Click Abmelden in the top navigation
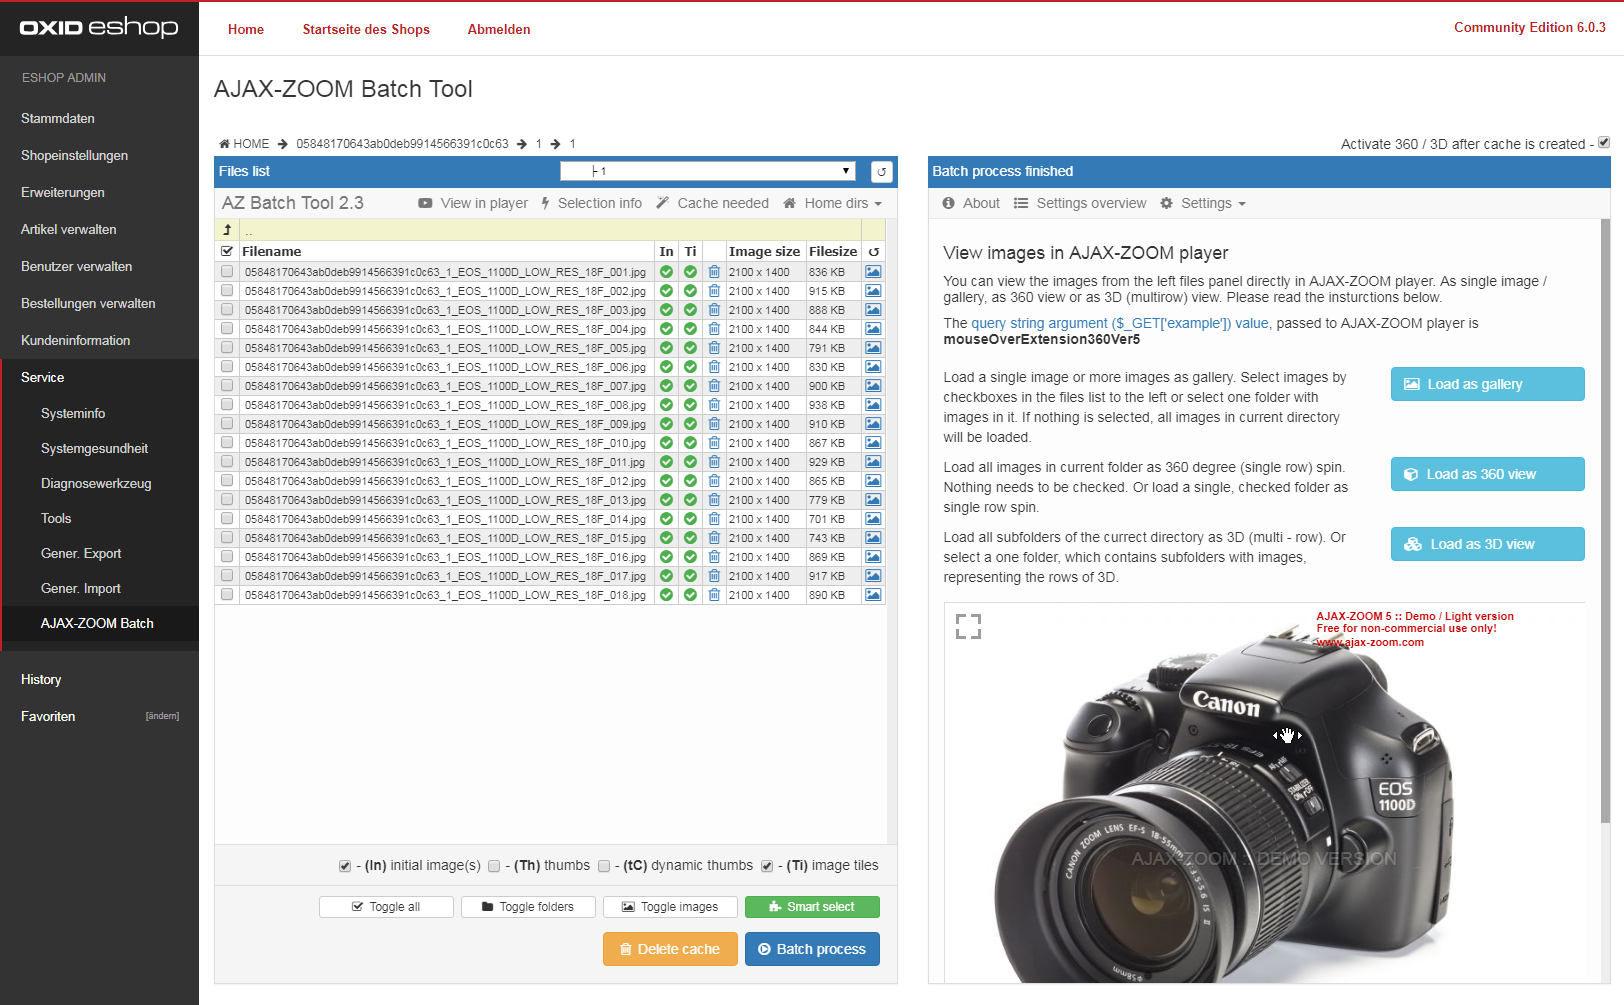Image resolution: width=1624 pixels, height=1005 pixels. pos(499,29)
